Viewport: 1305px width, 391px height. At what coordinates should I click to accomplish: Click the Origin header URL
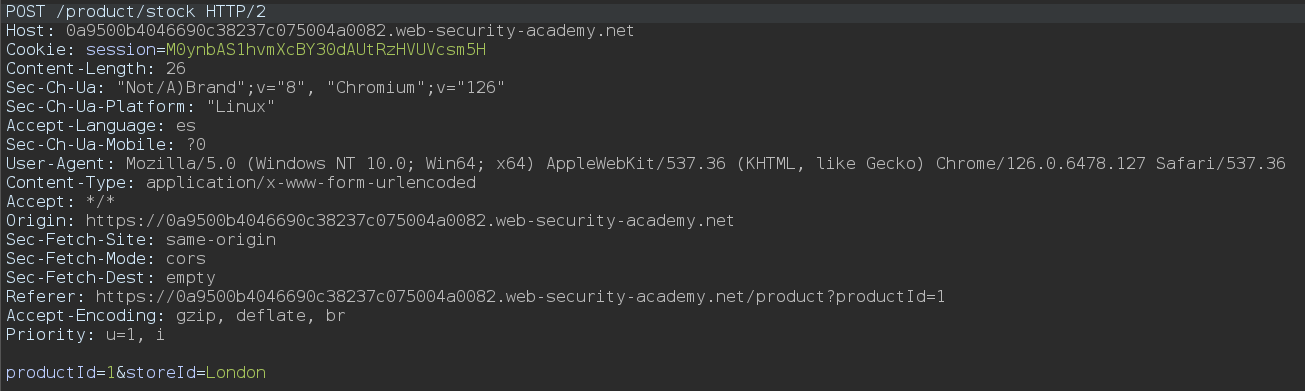click(399, 221)
